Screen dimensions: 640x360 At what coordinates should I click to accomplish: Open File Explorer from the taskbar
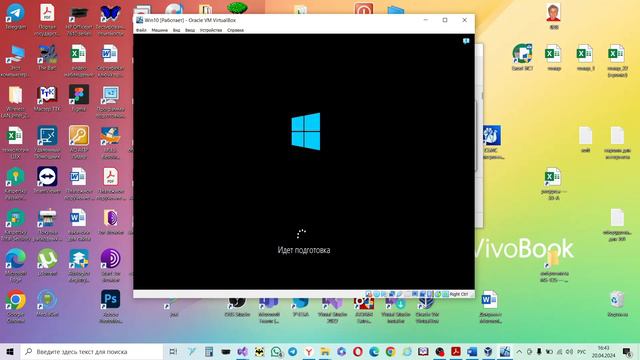point(325,351)
